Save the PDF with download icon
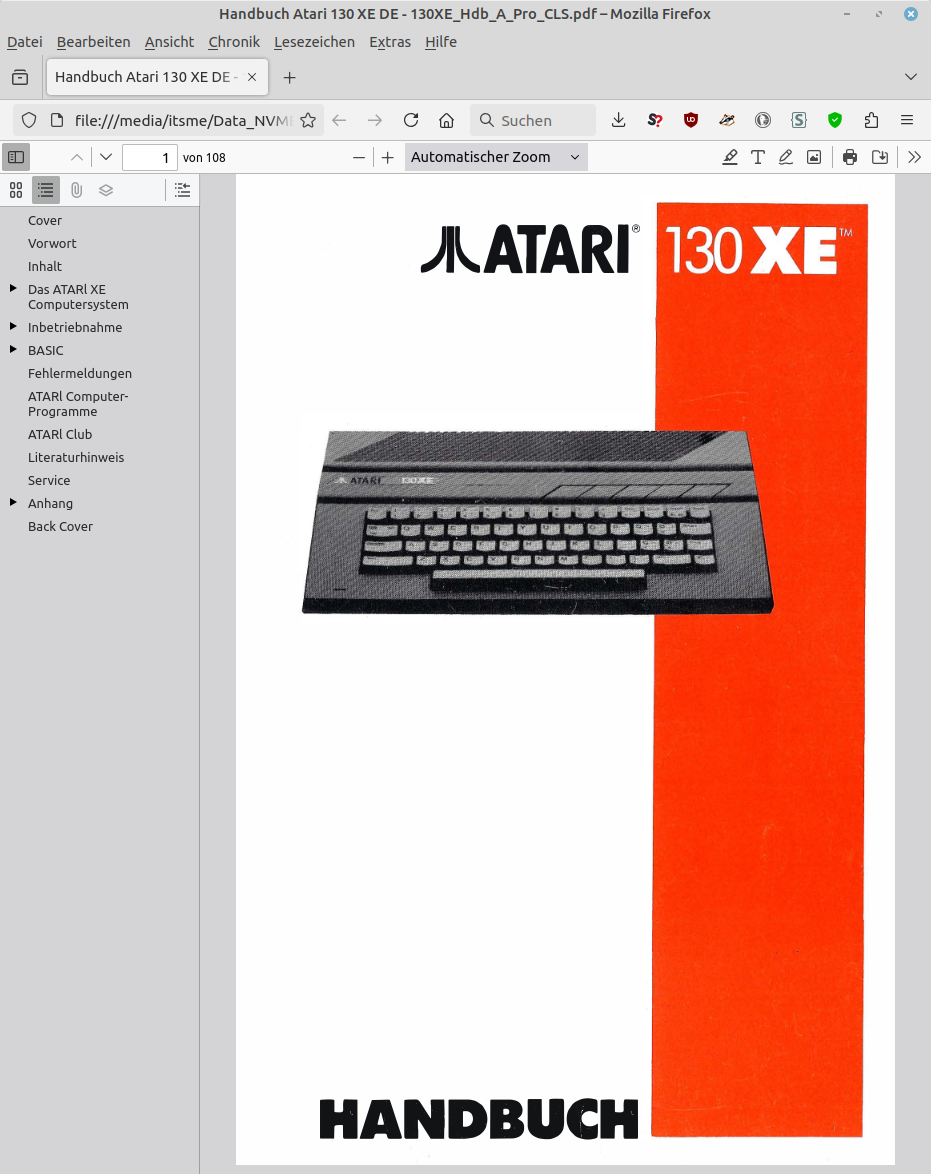931x1174 pixels. point(880,157)
